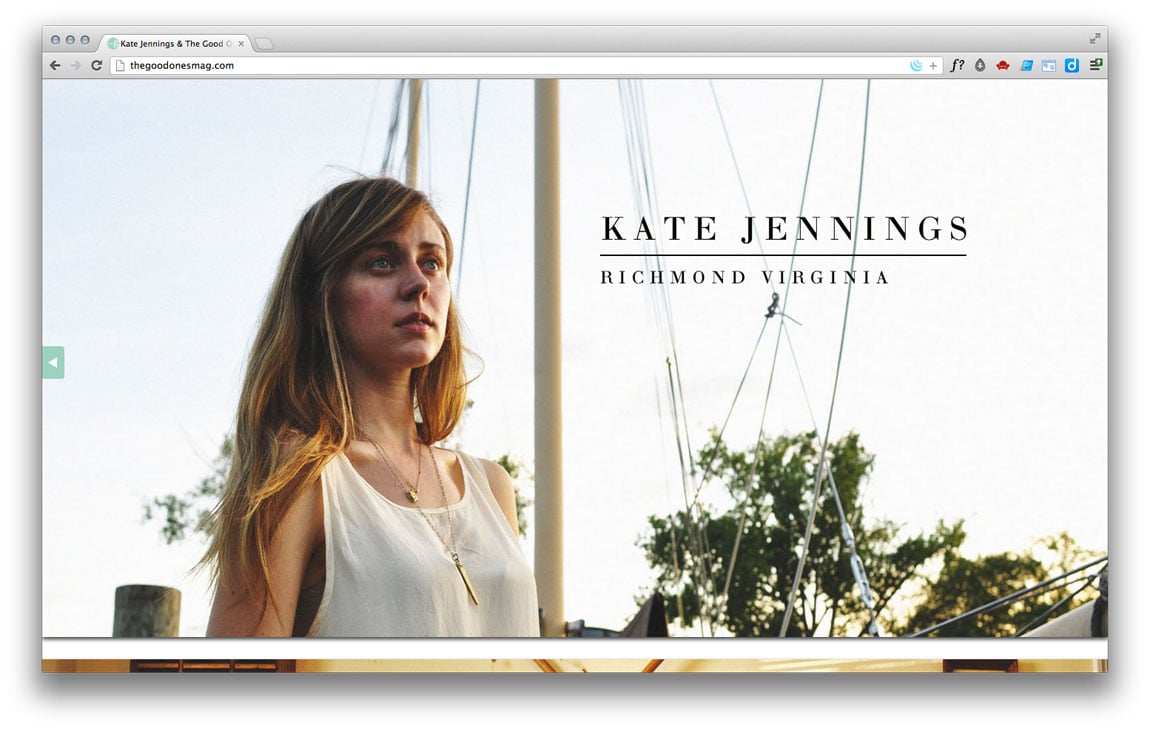This screenshot has width=1150, height=731.
Task: Click the blue wave sharing extension icon
Action: 917,65
